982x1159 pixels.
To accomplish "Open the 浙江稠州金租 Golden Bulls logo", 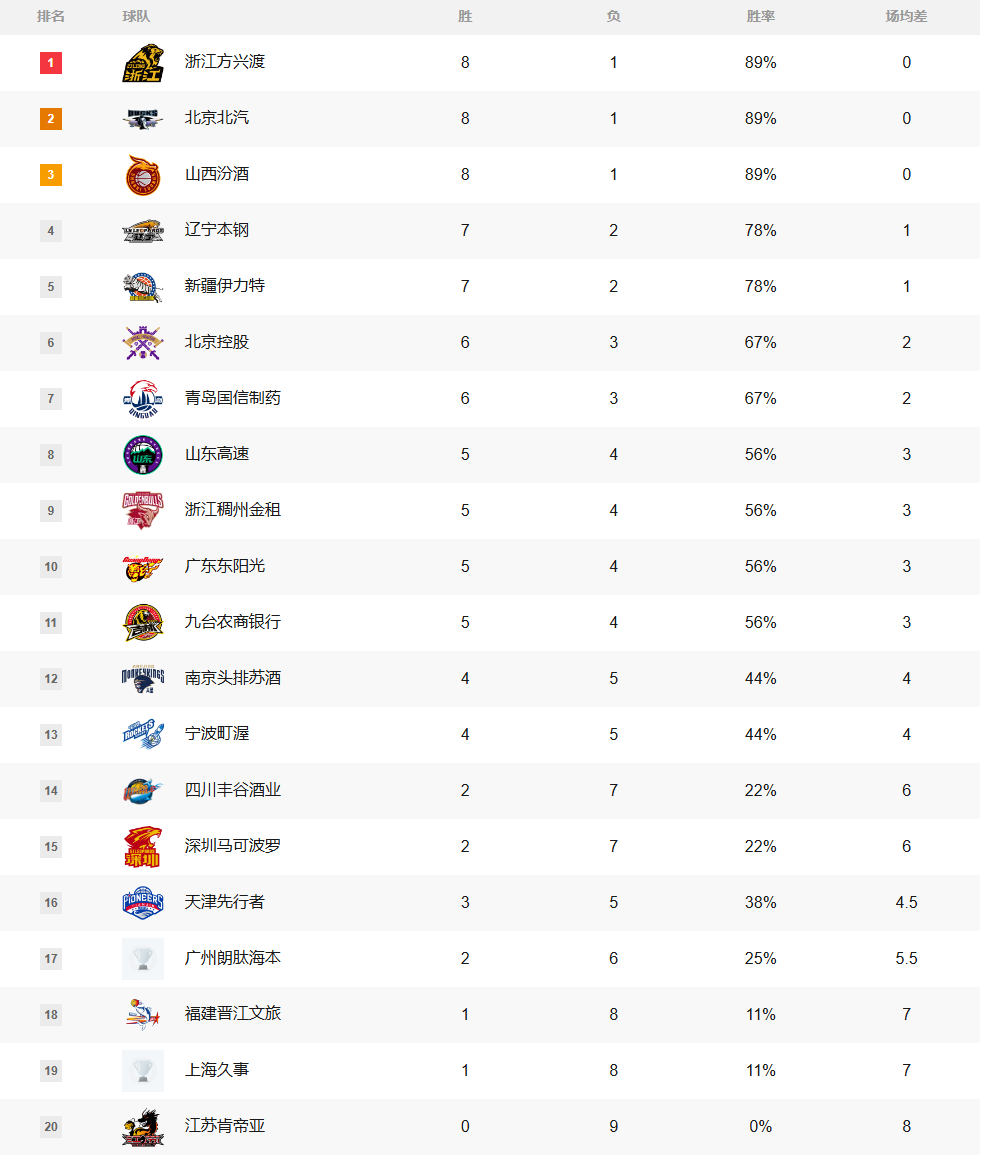I will 143,511.
